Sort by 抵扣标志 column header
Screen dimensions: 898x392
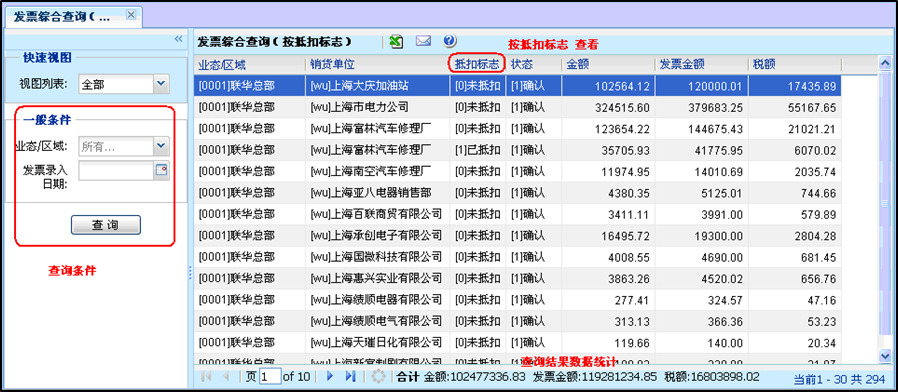(478, 64)
